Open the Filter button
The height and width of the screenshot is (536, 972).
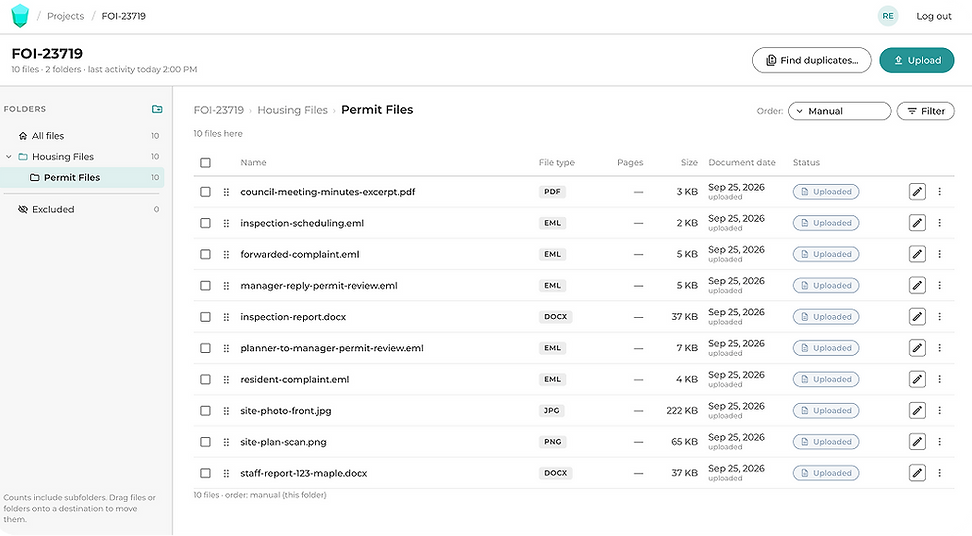pos(926,111)
